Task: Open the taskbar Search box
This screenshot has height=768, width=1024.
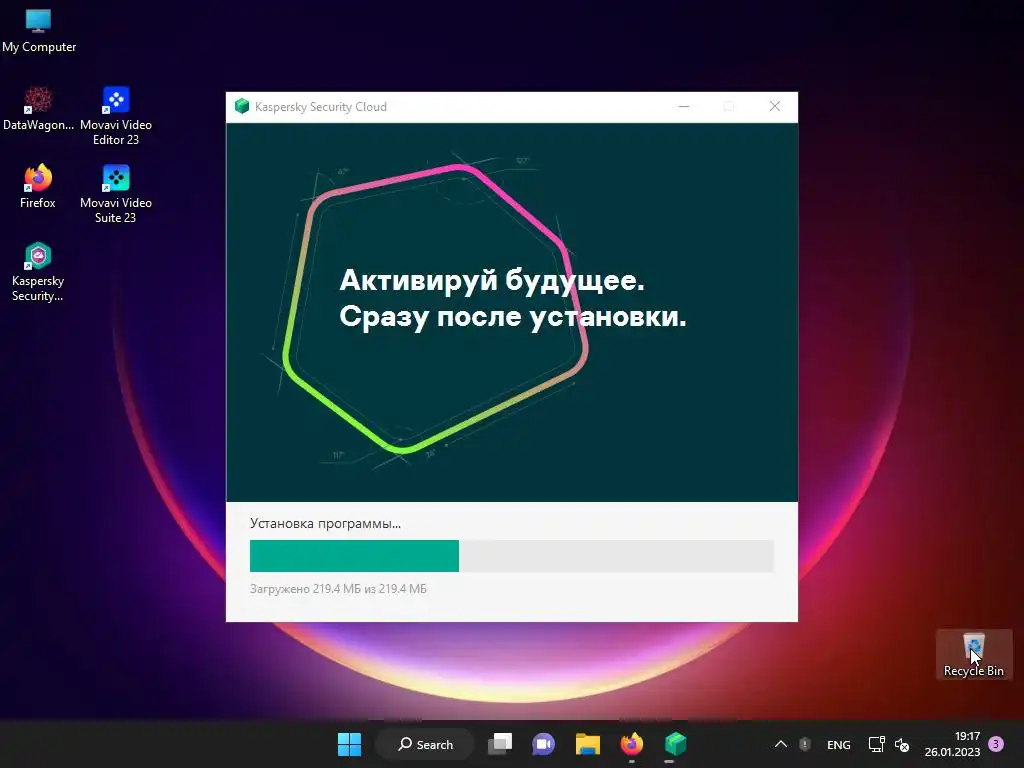Action: click(426, 744)
